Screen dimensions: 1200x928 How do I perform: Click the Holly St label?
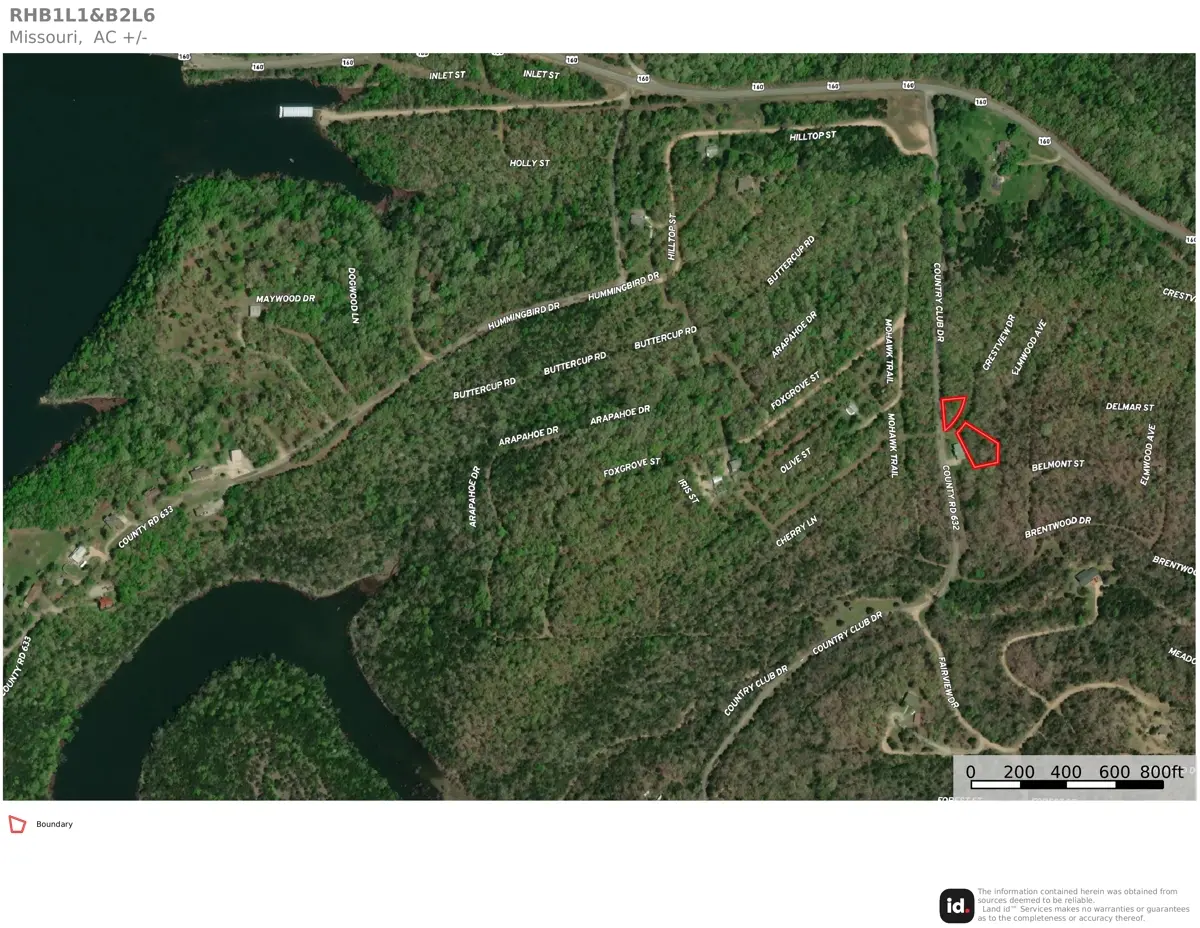pos(530,163)
